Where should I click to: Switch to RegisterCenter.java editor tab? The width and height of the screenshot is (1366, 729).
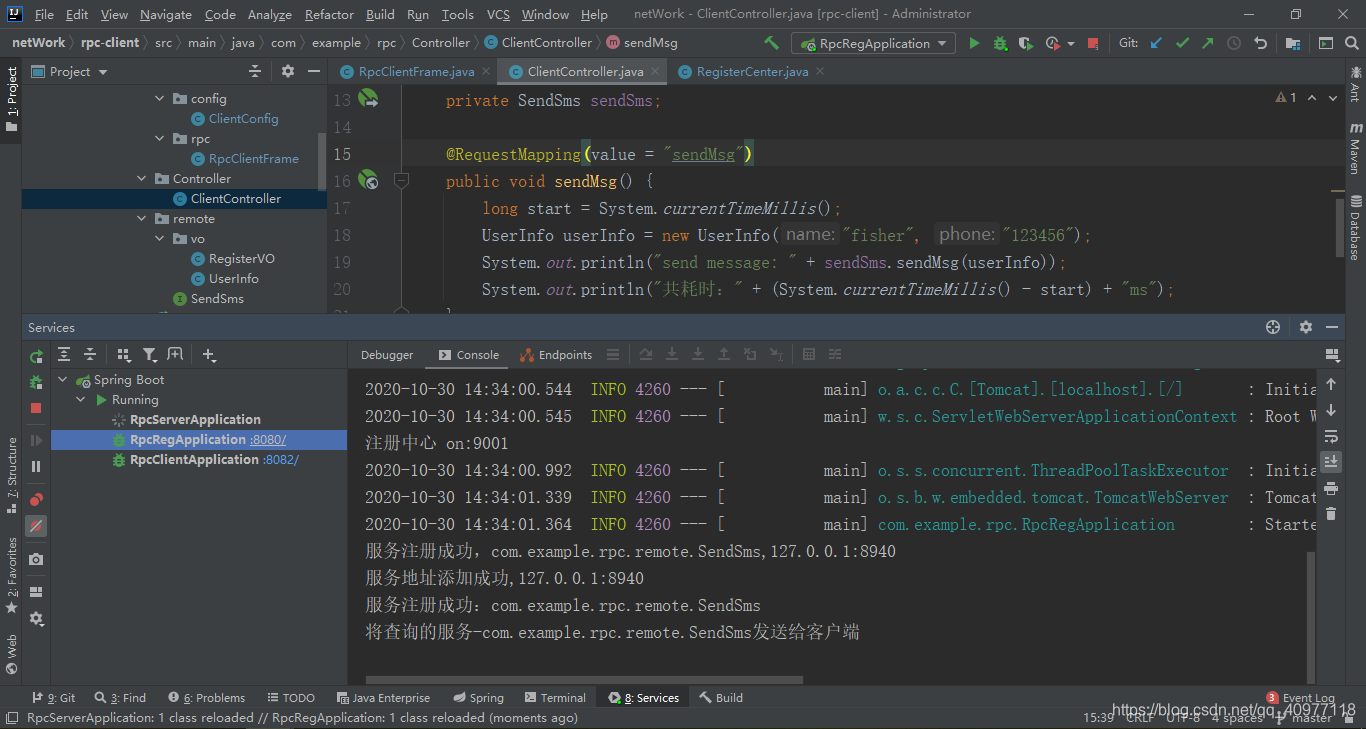pyautogui.click(x=752, y=71)
